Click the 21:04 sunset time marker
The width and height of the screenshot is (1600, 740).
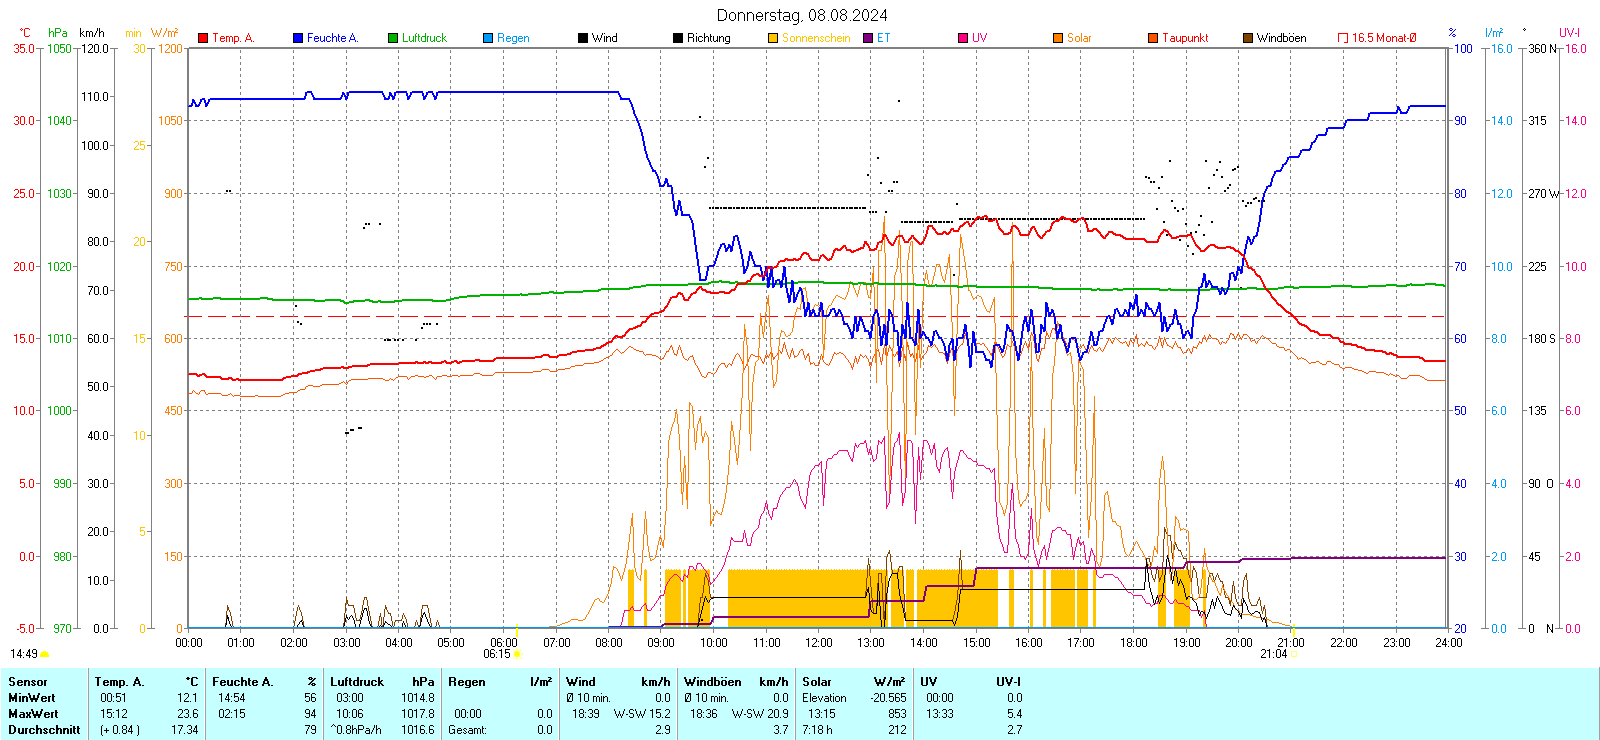pyautogui.click(x=1273, y=654)
